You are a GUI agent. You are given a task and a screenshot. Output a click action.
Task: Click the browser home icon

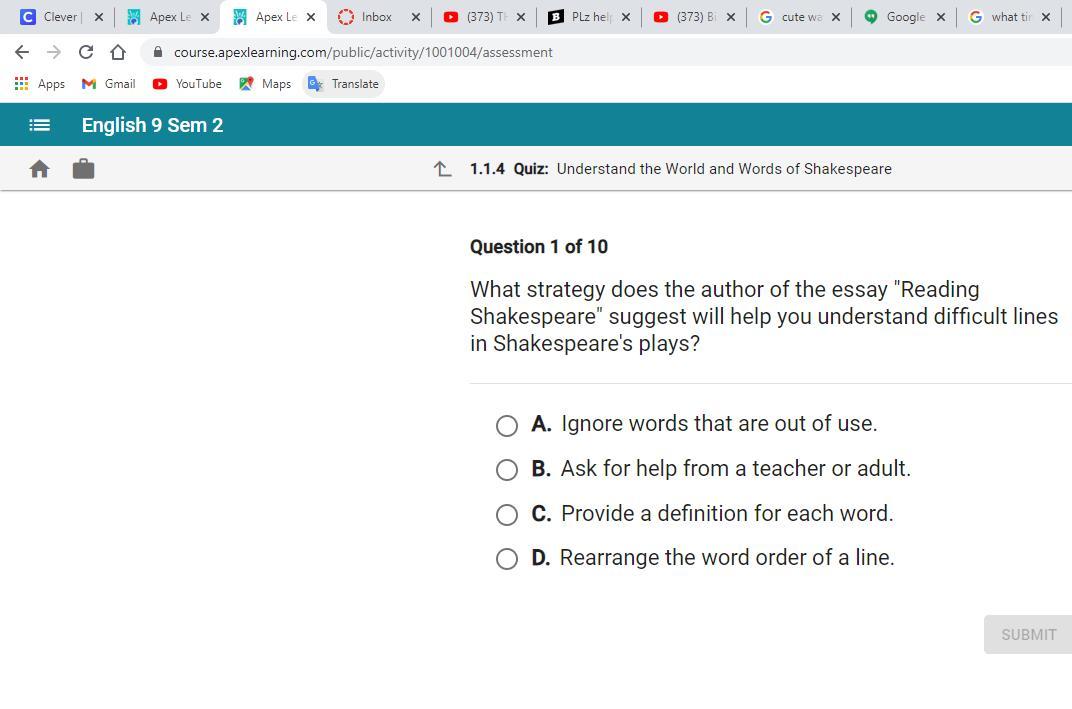click(118, 52)
